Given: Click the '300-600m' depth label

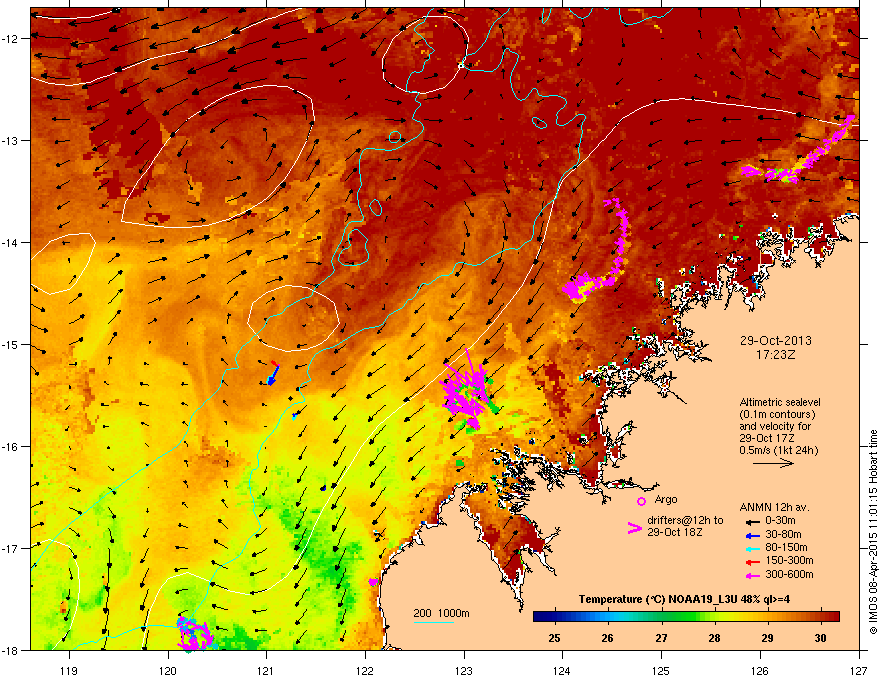Looking at the screenshot, I should 789,575.
